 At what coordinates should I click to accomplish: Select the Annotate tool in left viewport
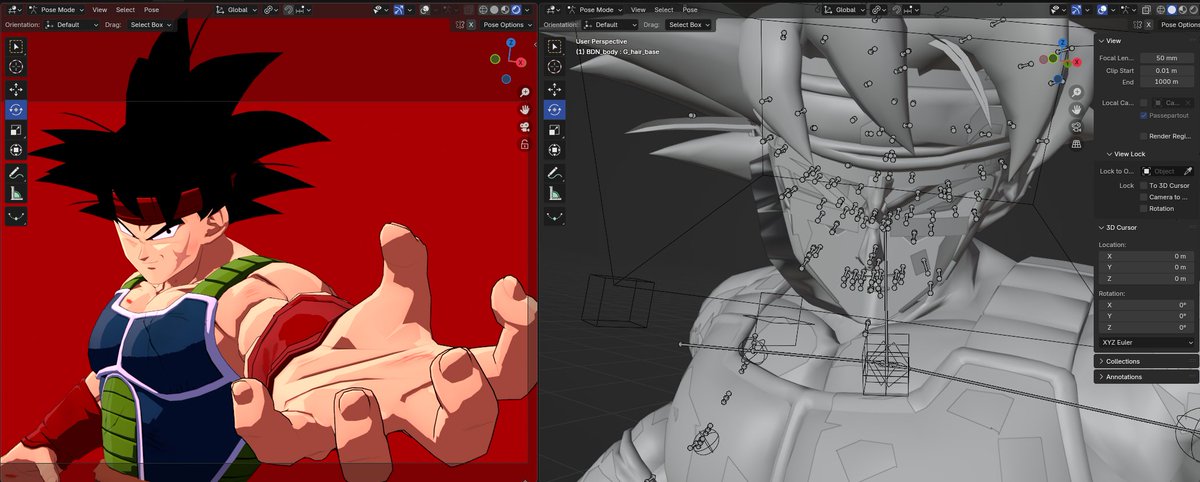[x=17, y=173]
